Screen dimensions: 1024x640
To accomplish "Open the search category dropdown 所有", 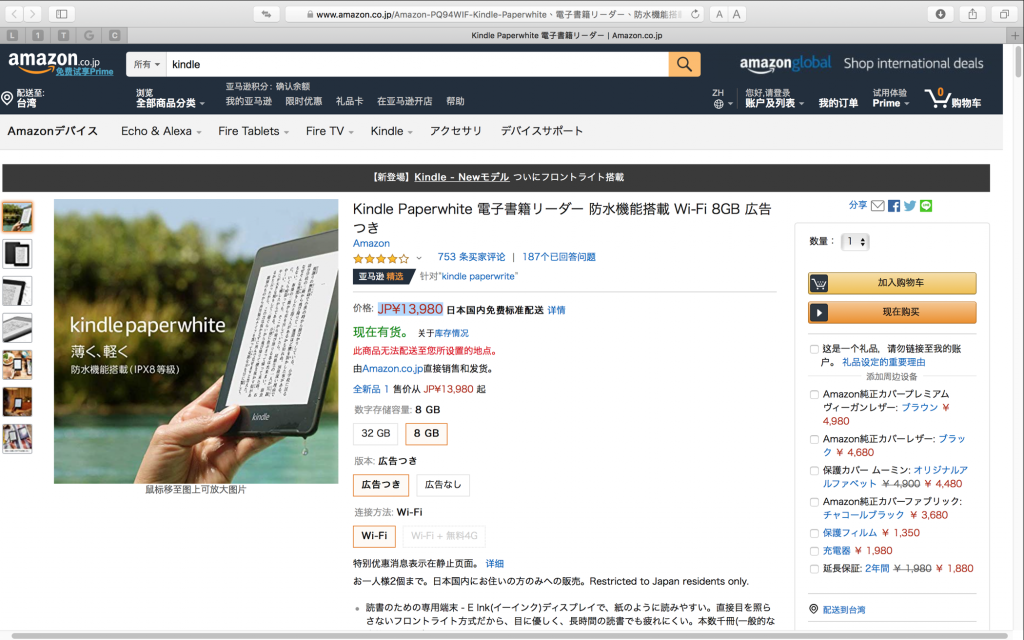I will click(x=146, y=64).
